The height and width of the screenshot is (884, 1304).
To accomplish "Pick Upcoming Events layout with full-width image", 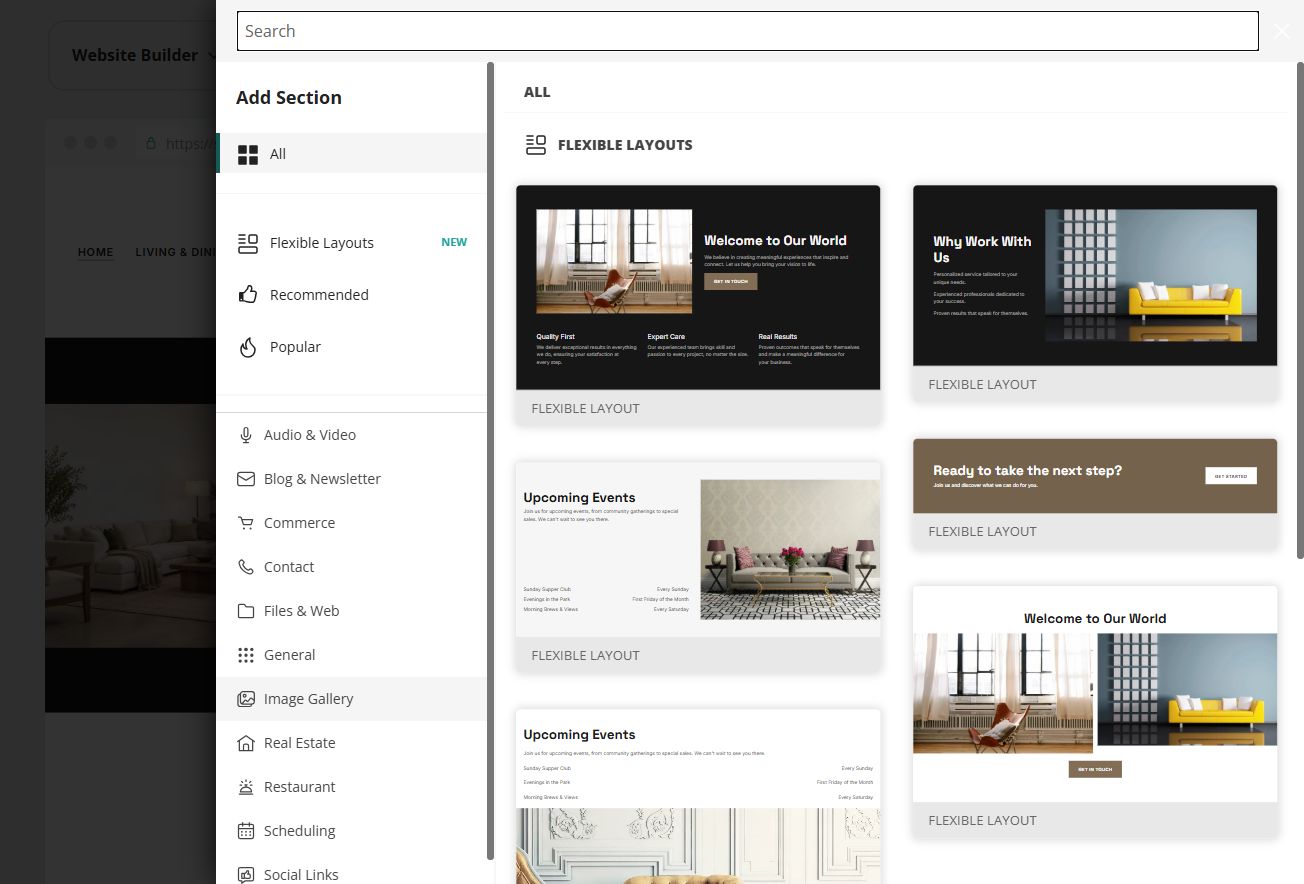I will tap(698, 797).
